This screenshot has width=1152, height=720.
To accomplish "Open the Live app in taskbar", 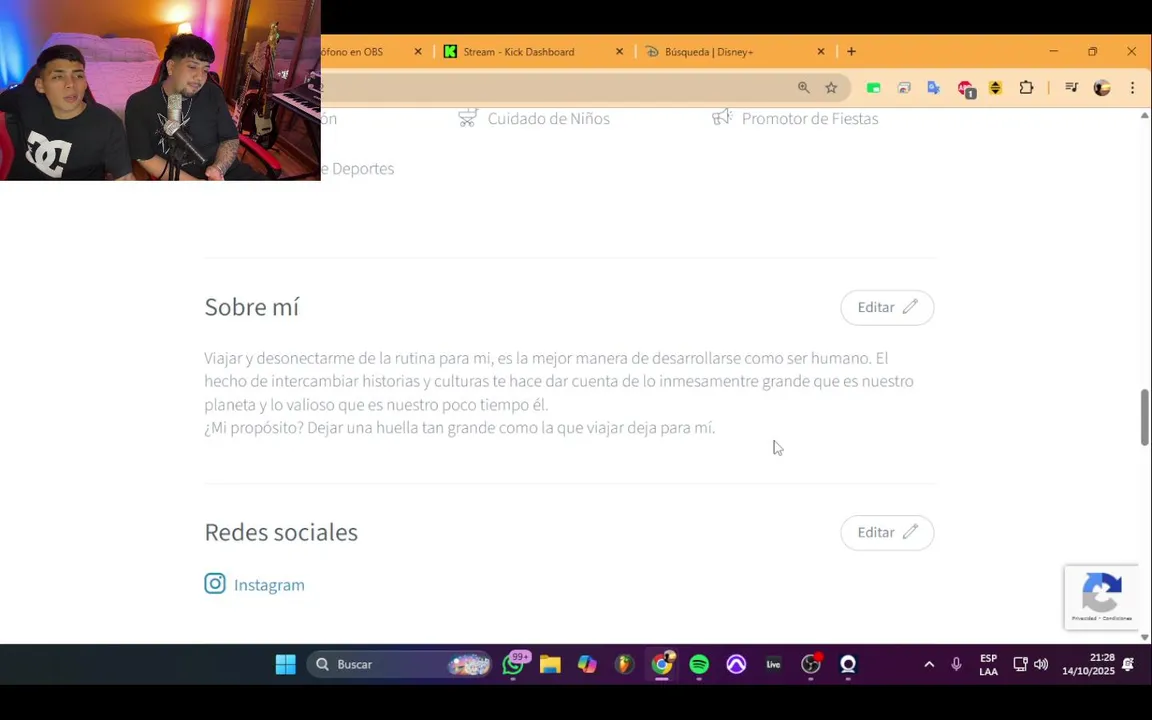I will 774,664.
